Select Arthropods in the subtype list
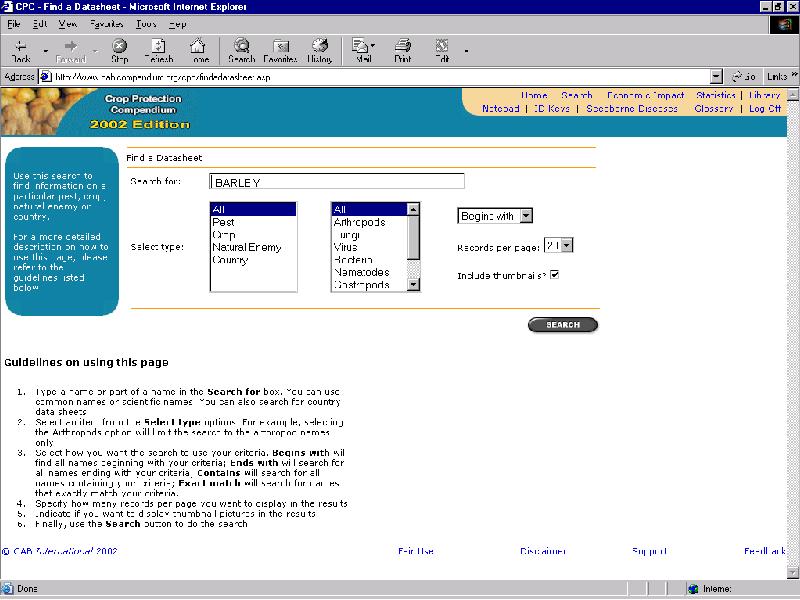This screenshot has height=600, width=800. click(x=369, y=222)
